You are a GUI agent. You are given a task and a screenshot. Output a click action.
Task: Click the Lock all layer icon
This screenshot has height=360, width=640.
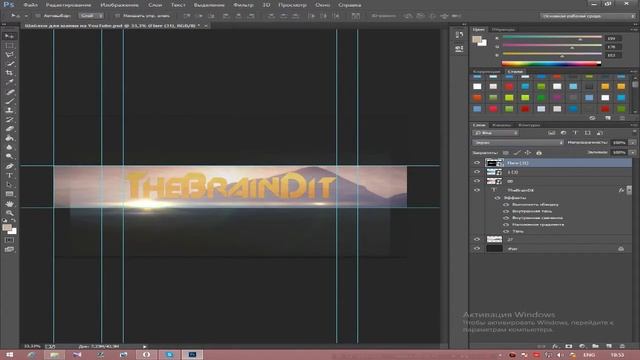[539, 153]
